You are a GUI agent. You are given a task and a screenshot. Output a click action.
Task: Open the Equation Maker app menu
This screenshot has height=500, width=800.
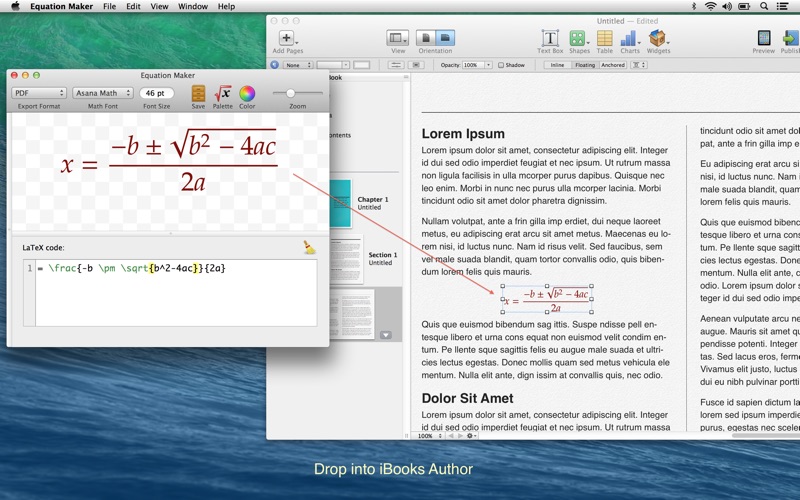point(61,6)
